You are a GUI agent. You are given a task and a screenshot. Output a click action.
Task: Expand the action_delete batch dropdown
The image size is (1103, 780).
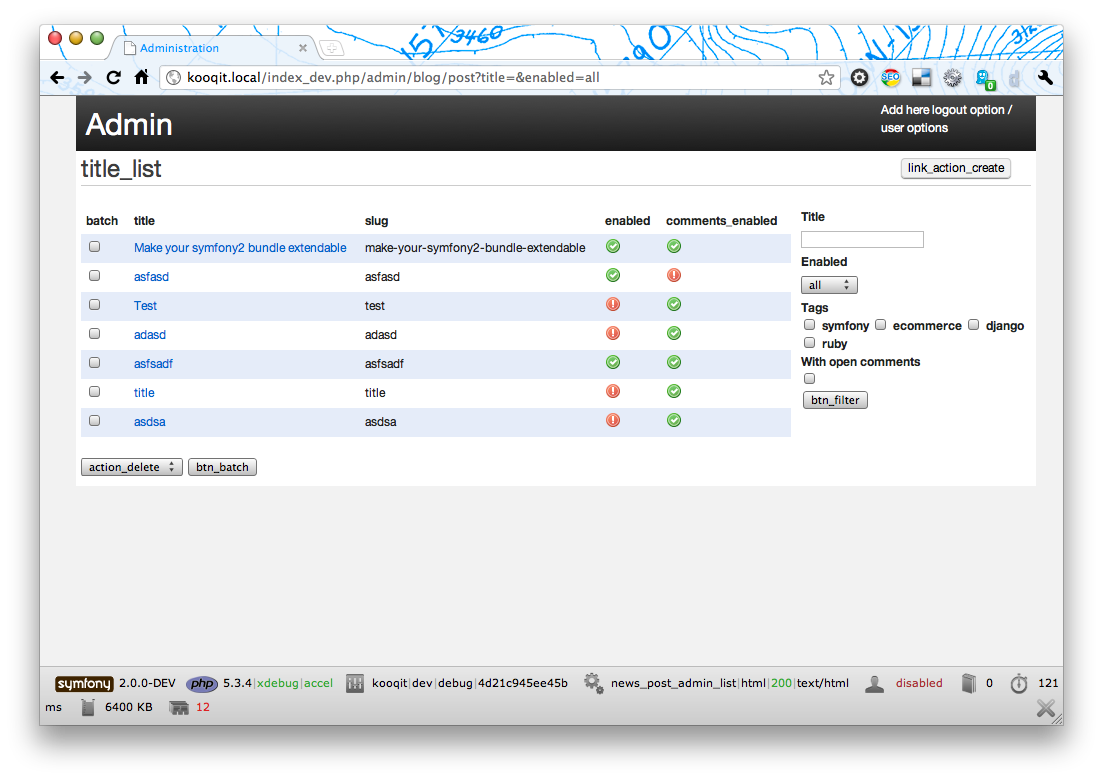coord(131,467)
